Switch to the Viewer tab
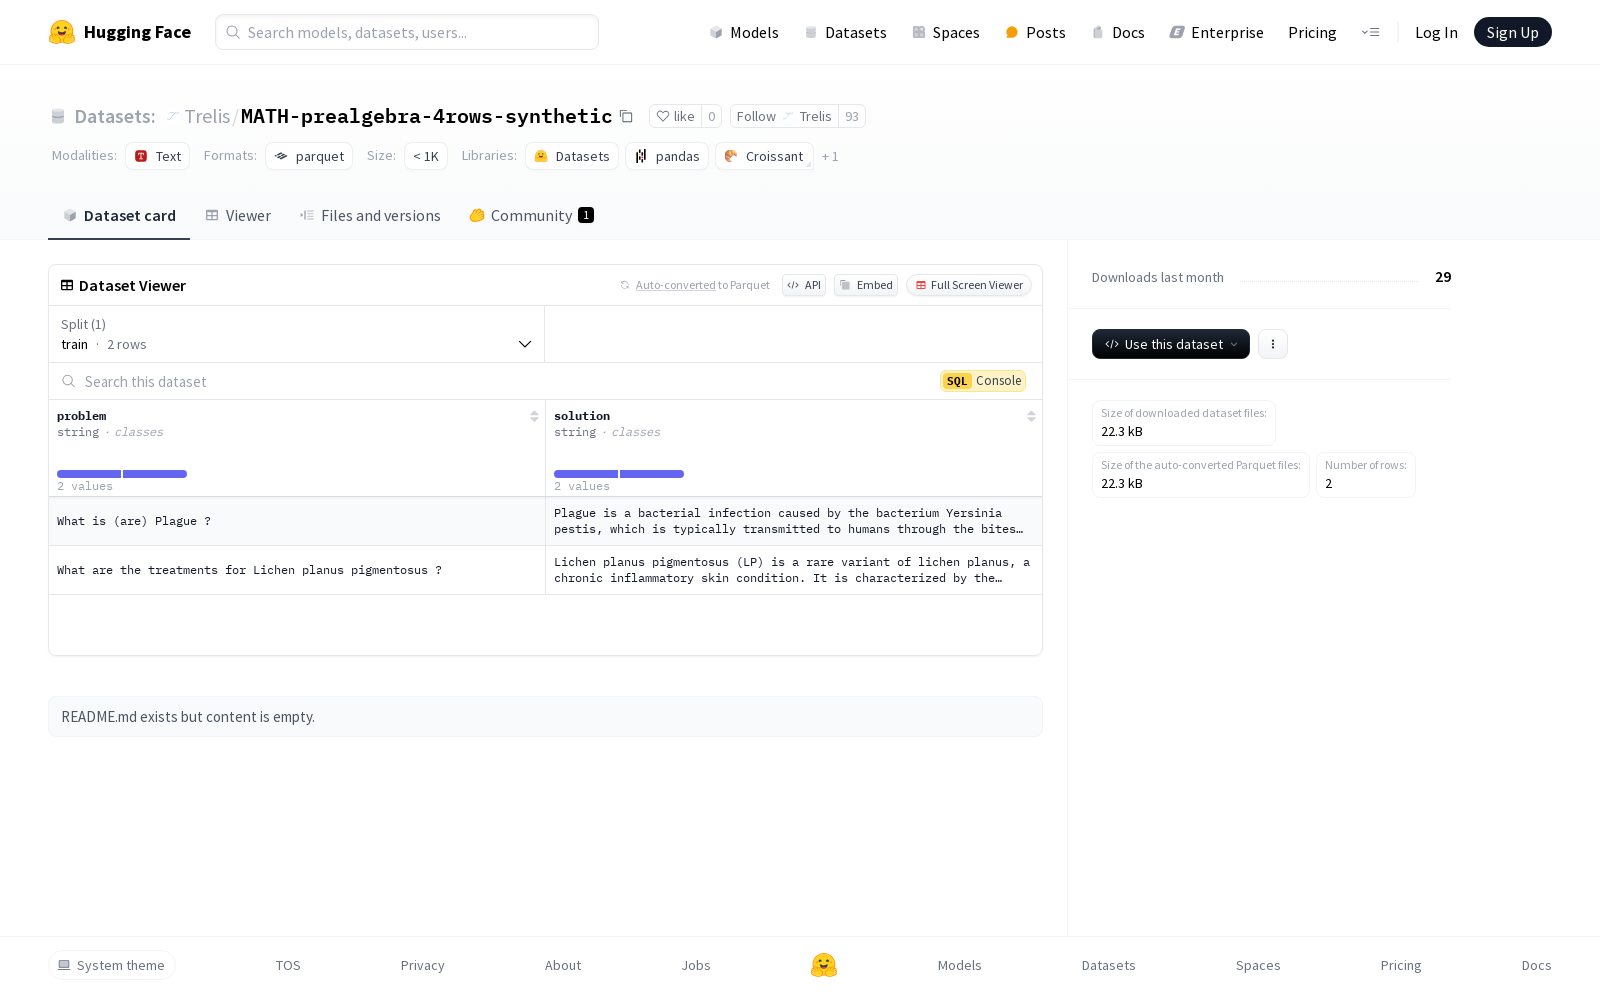The image size is (1600, 1000). tap(238, 216)
